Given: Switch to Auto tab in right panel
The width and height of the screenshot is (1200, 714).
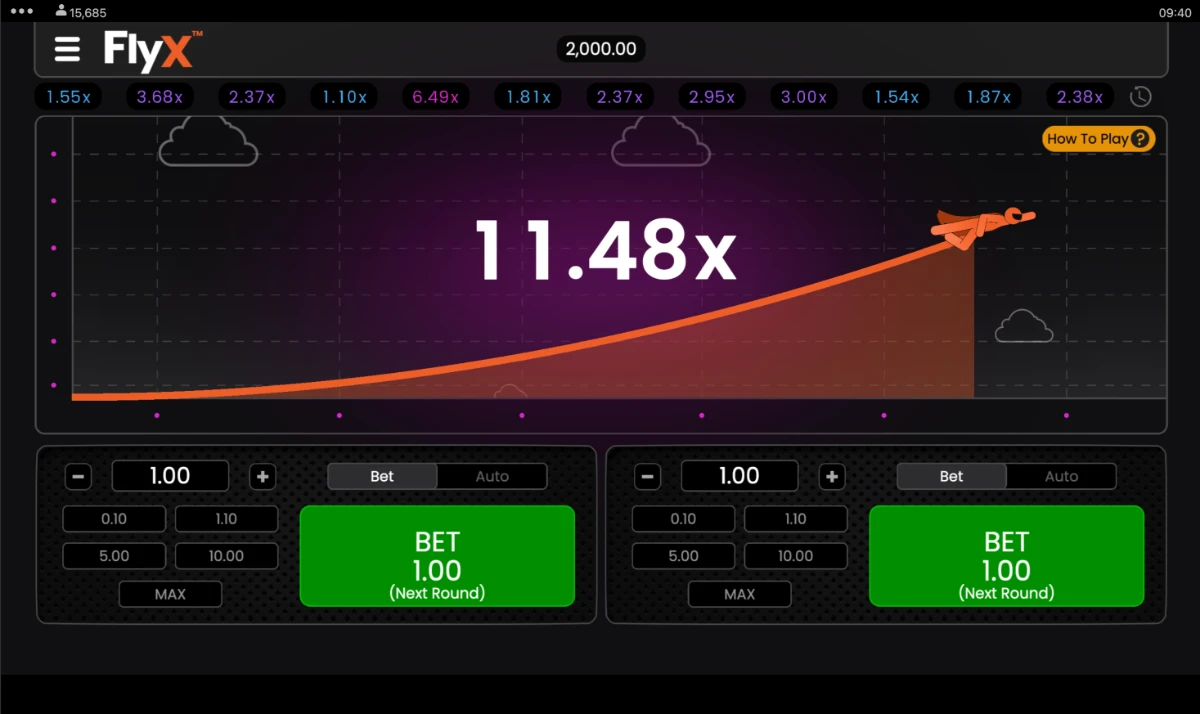Looking at the screenshot, I should 1062,477.
